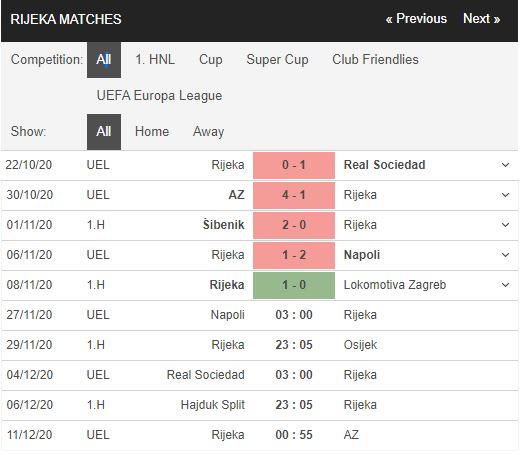Screen dimensions: 520x457
Task: Select the 1. HNL competition filter
Action: pos(155,60)
